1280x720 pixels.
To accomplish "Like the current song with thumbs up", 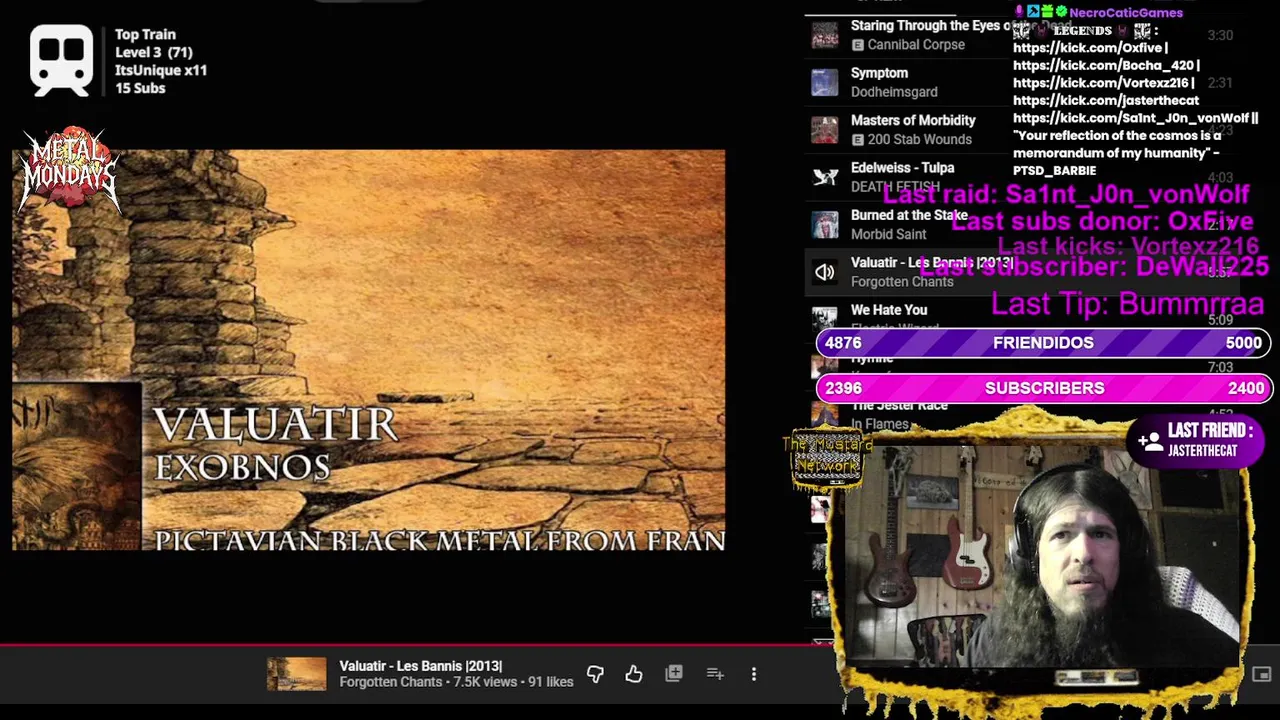I will tap(634, 675).
